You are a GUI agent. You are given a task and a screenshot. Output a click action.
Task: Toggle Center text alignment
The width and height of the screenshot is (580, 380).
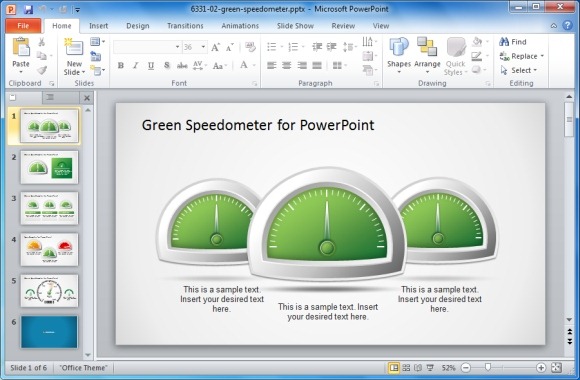coord(287,65)
